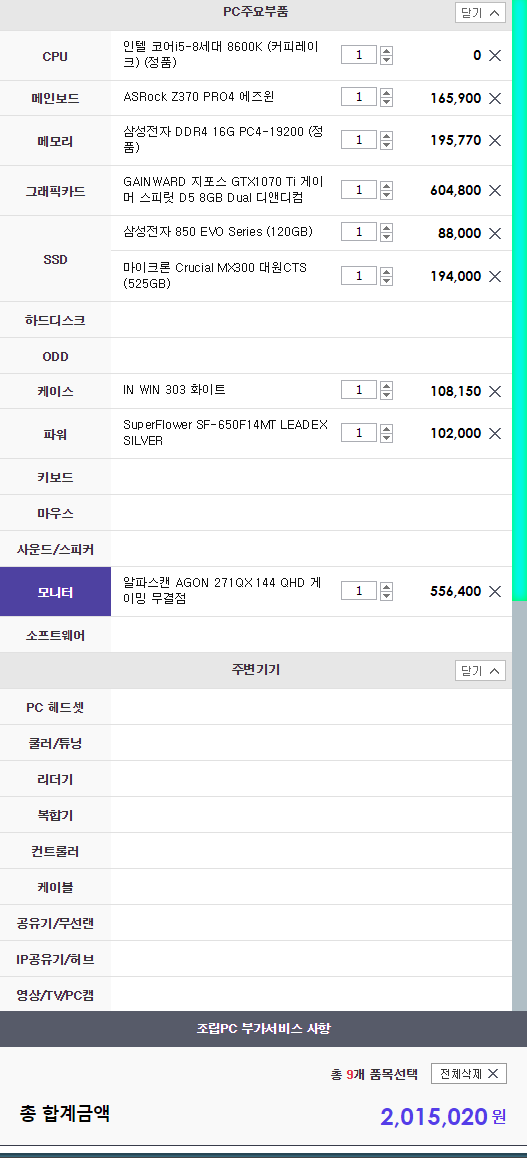Decrease SuperFlower power supply quantity

pos(387,438)
